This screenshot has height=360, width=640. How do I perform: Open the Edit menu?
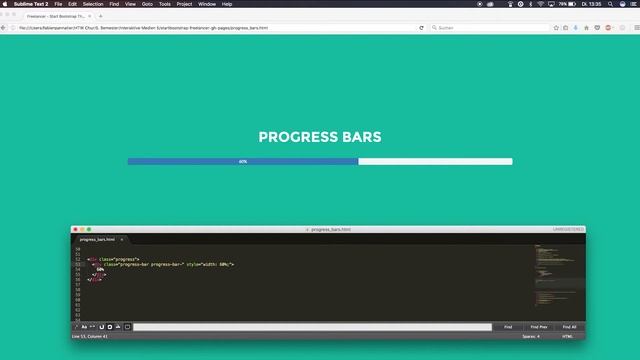click(72, 4)
